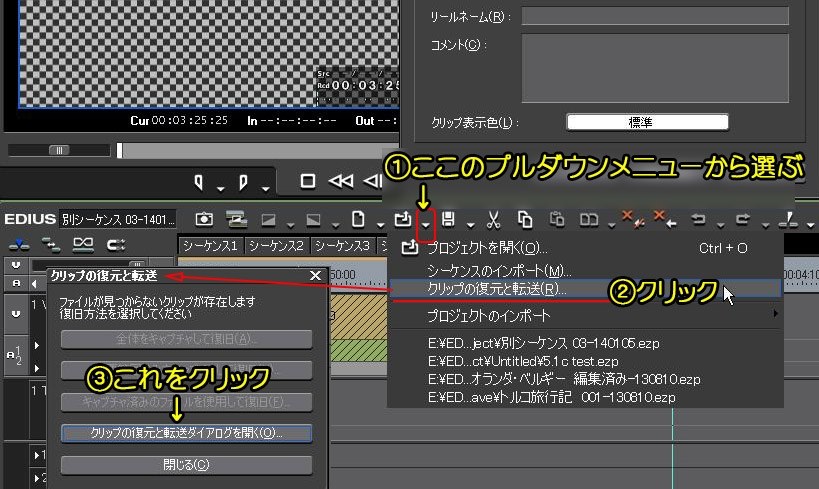Viewport: 819px width, 489px height.
Task: Click the Rewind double-arrow button
Action: point(341,181)
